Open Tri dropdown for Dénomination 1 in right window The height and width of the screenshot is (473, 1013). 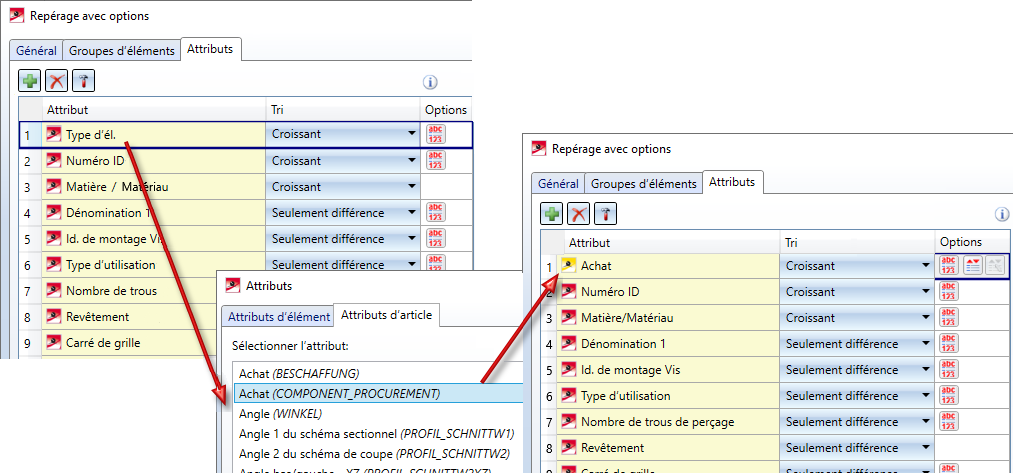pos(925,344)
